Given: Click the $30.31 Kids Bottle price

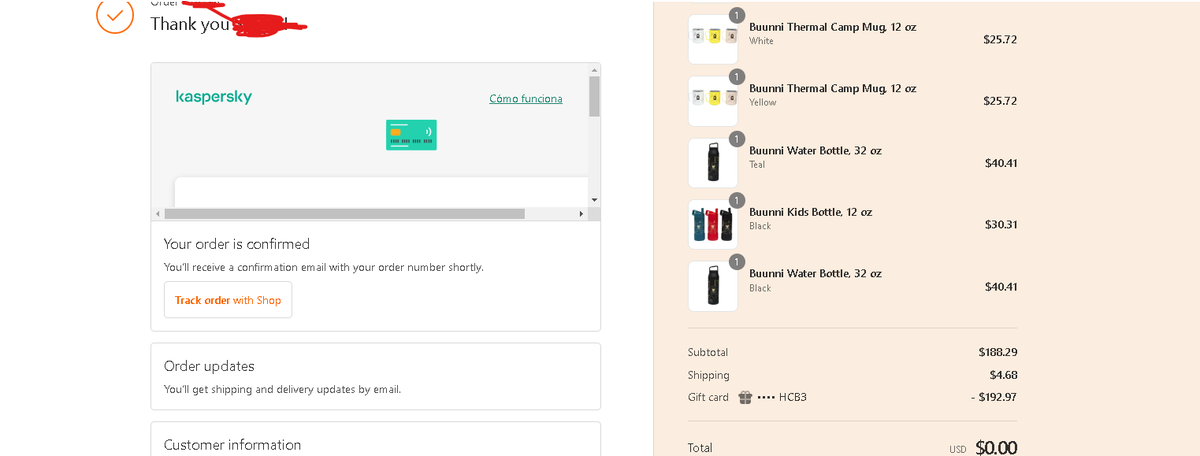Looking at the screenshot, I should pos(1001,224).
